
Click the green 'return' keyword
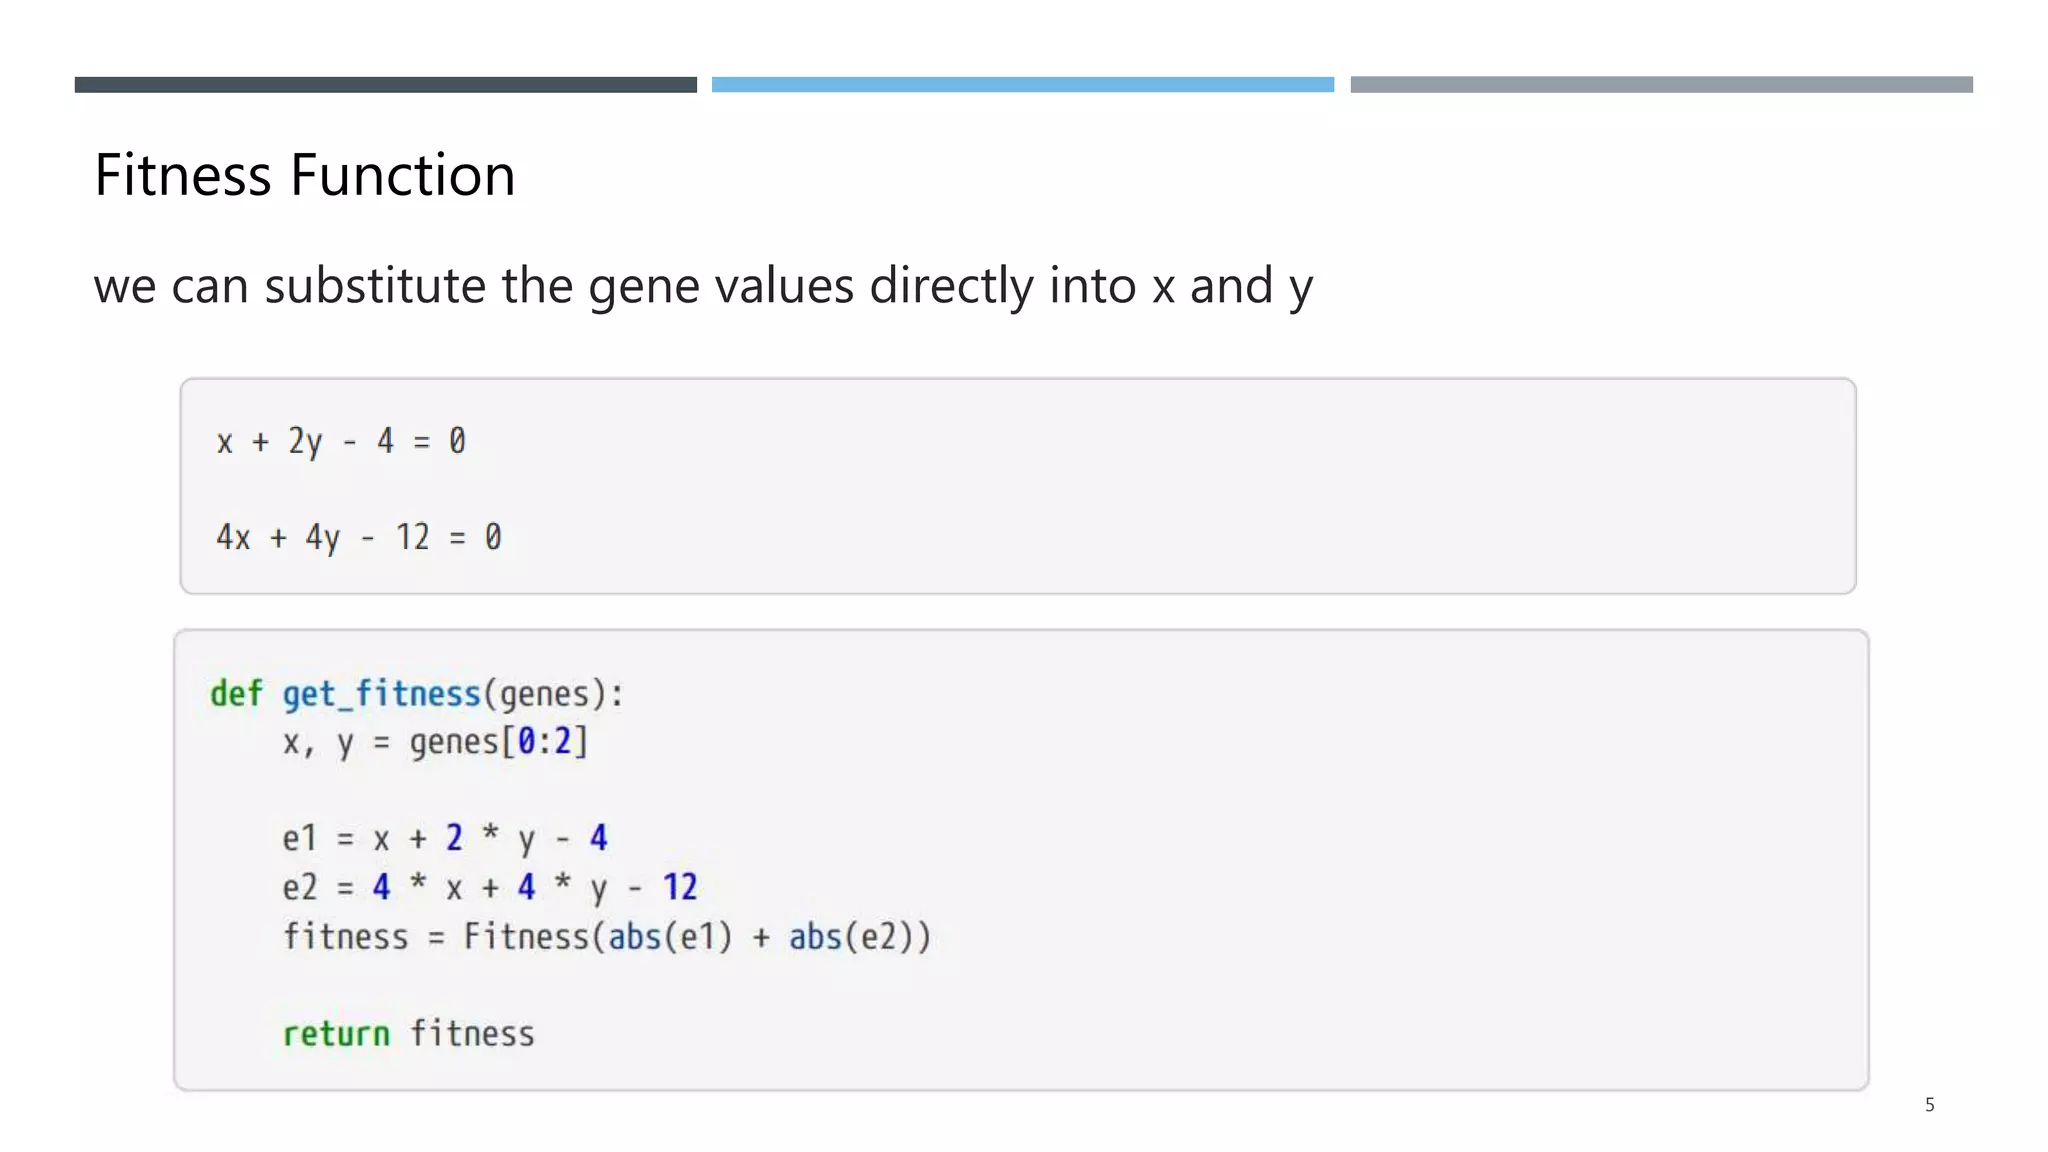pyautogui.click(x=336, y=1034)
